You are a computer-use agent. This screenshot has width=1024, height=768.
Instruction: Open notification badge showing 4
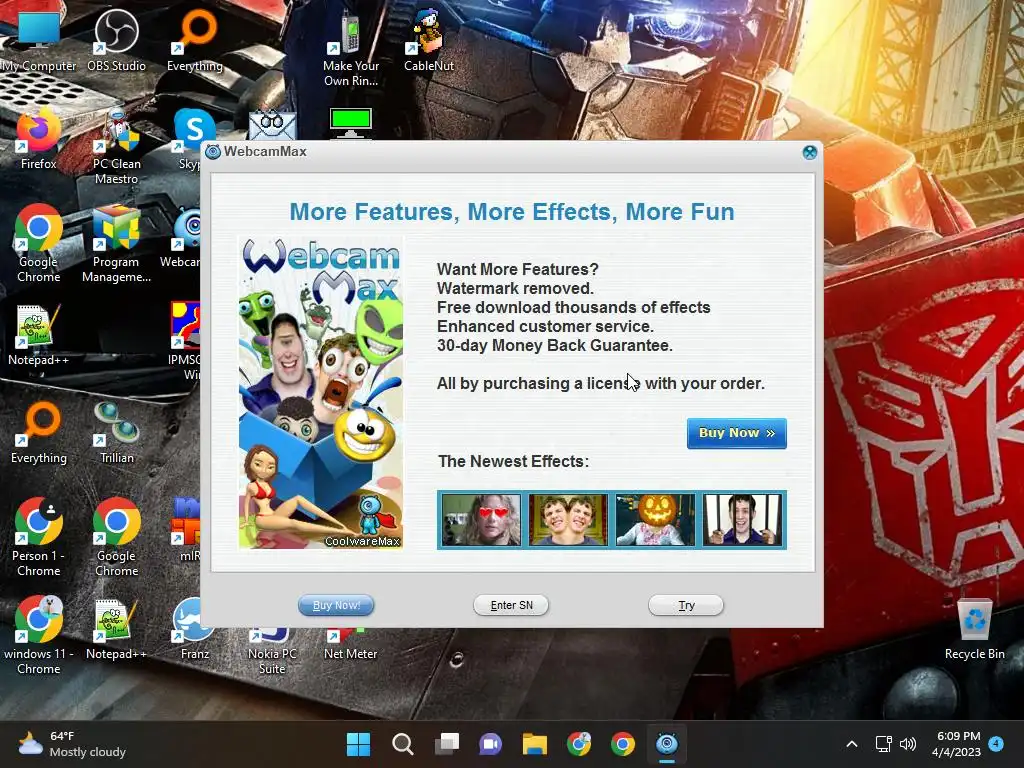click(996, 744)
